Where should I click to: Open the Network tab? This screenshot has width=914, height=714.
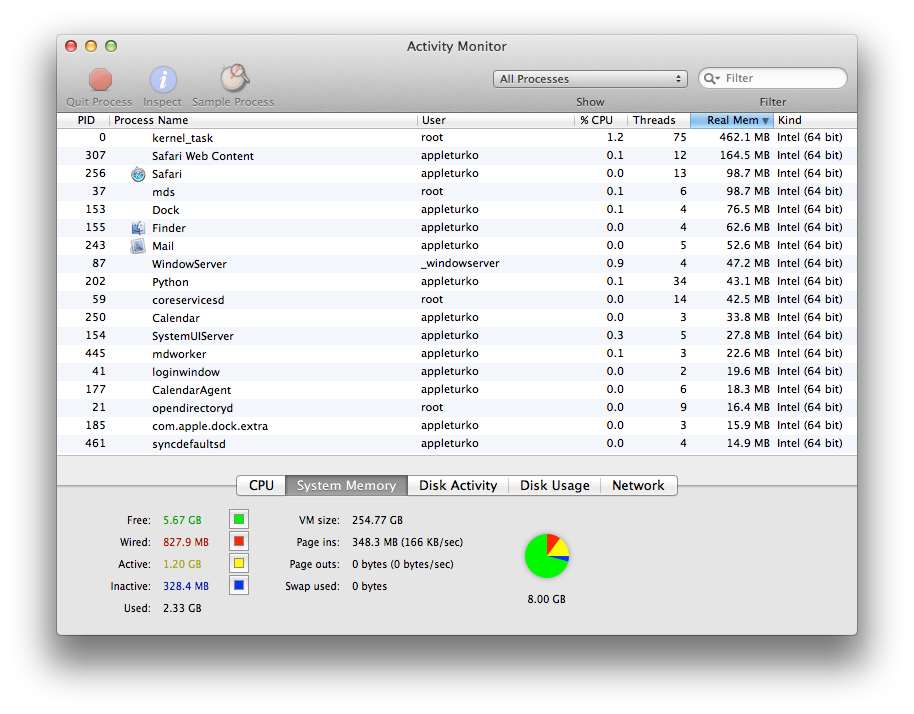coord(638,486)
